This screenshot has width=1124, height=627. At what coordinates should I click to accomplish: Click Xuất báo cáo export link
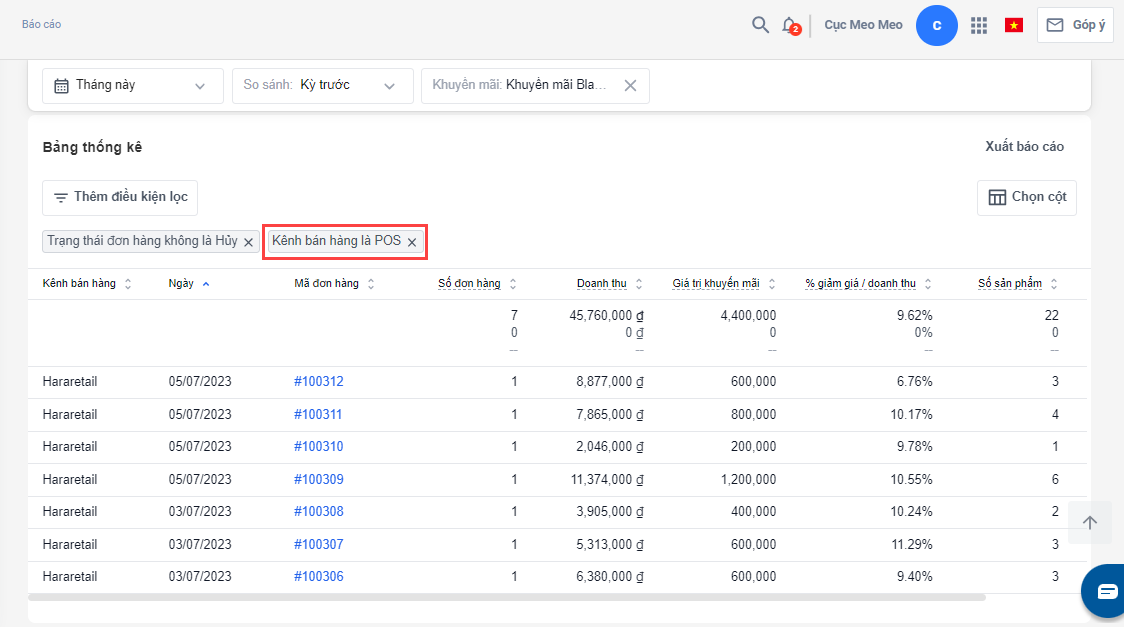point(1024,147)
